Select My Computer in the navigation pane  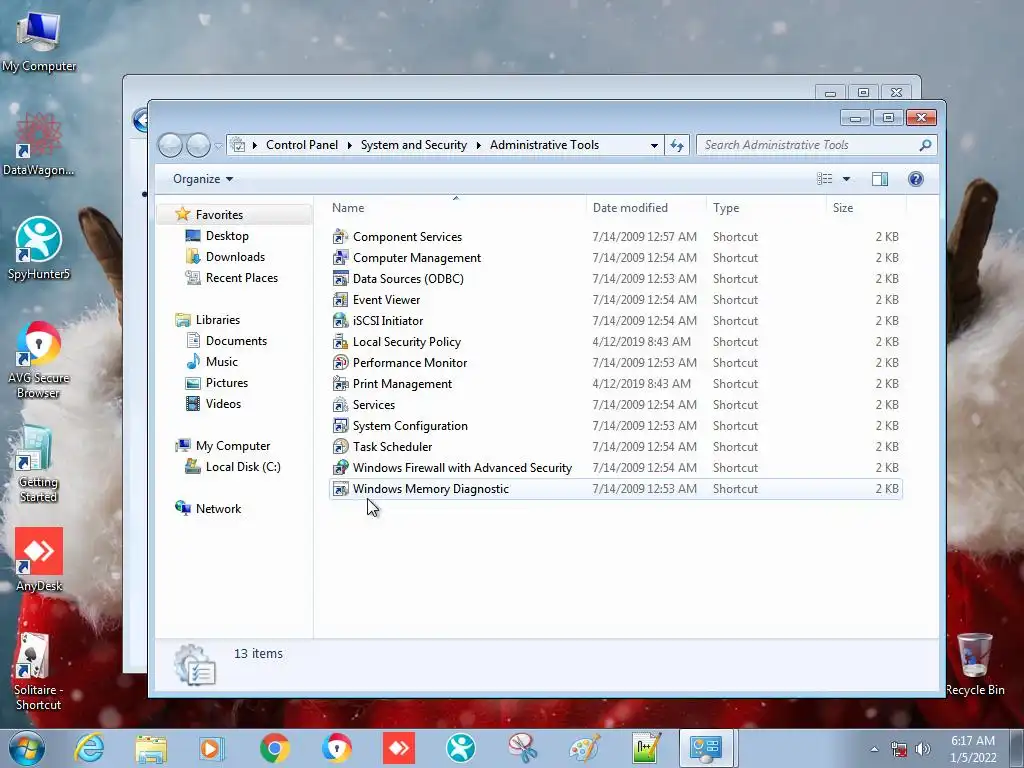[232, 446]
